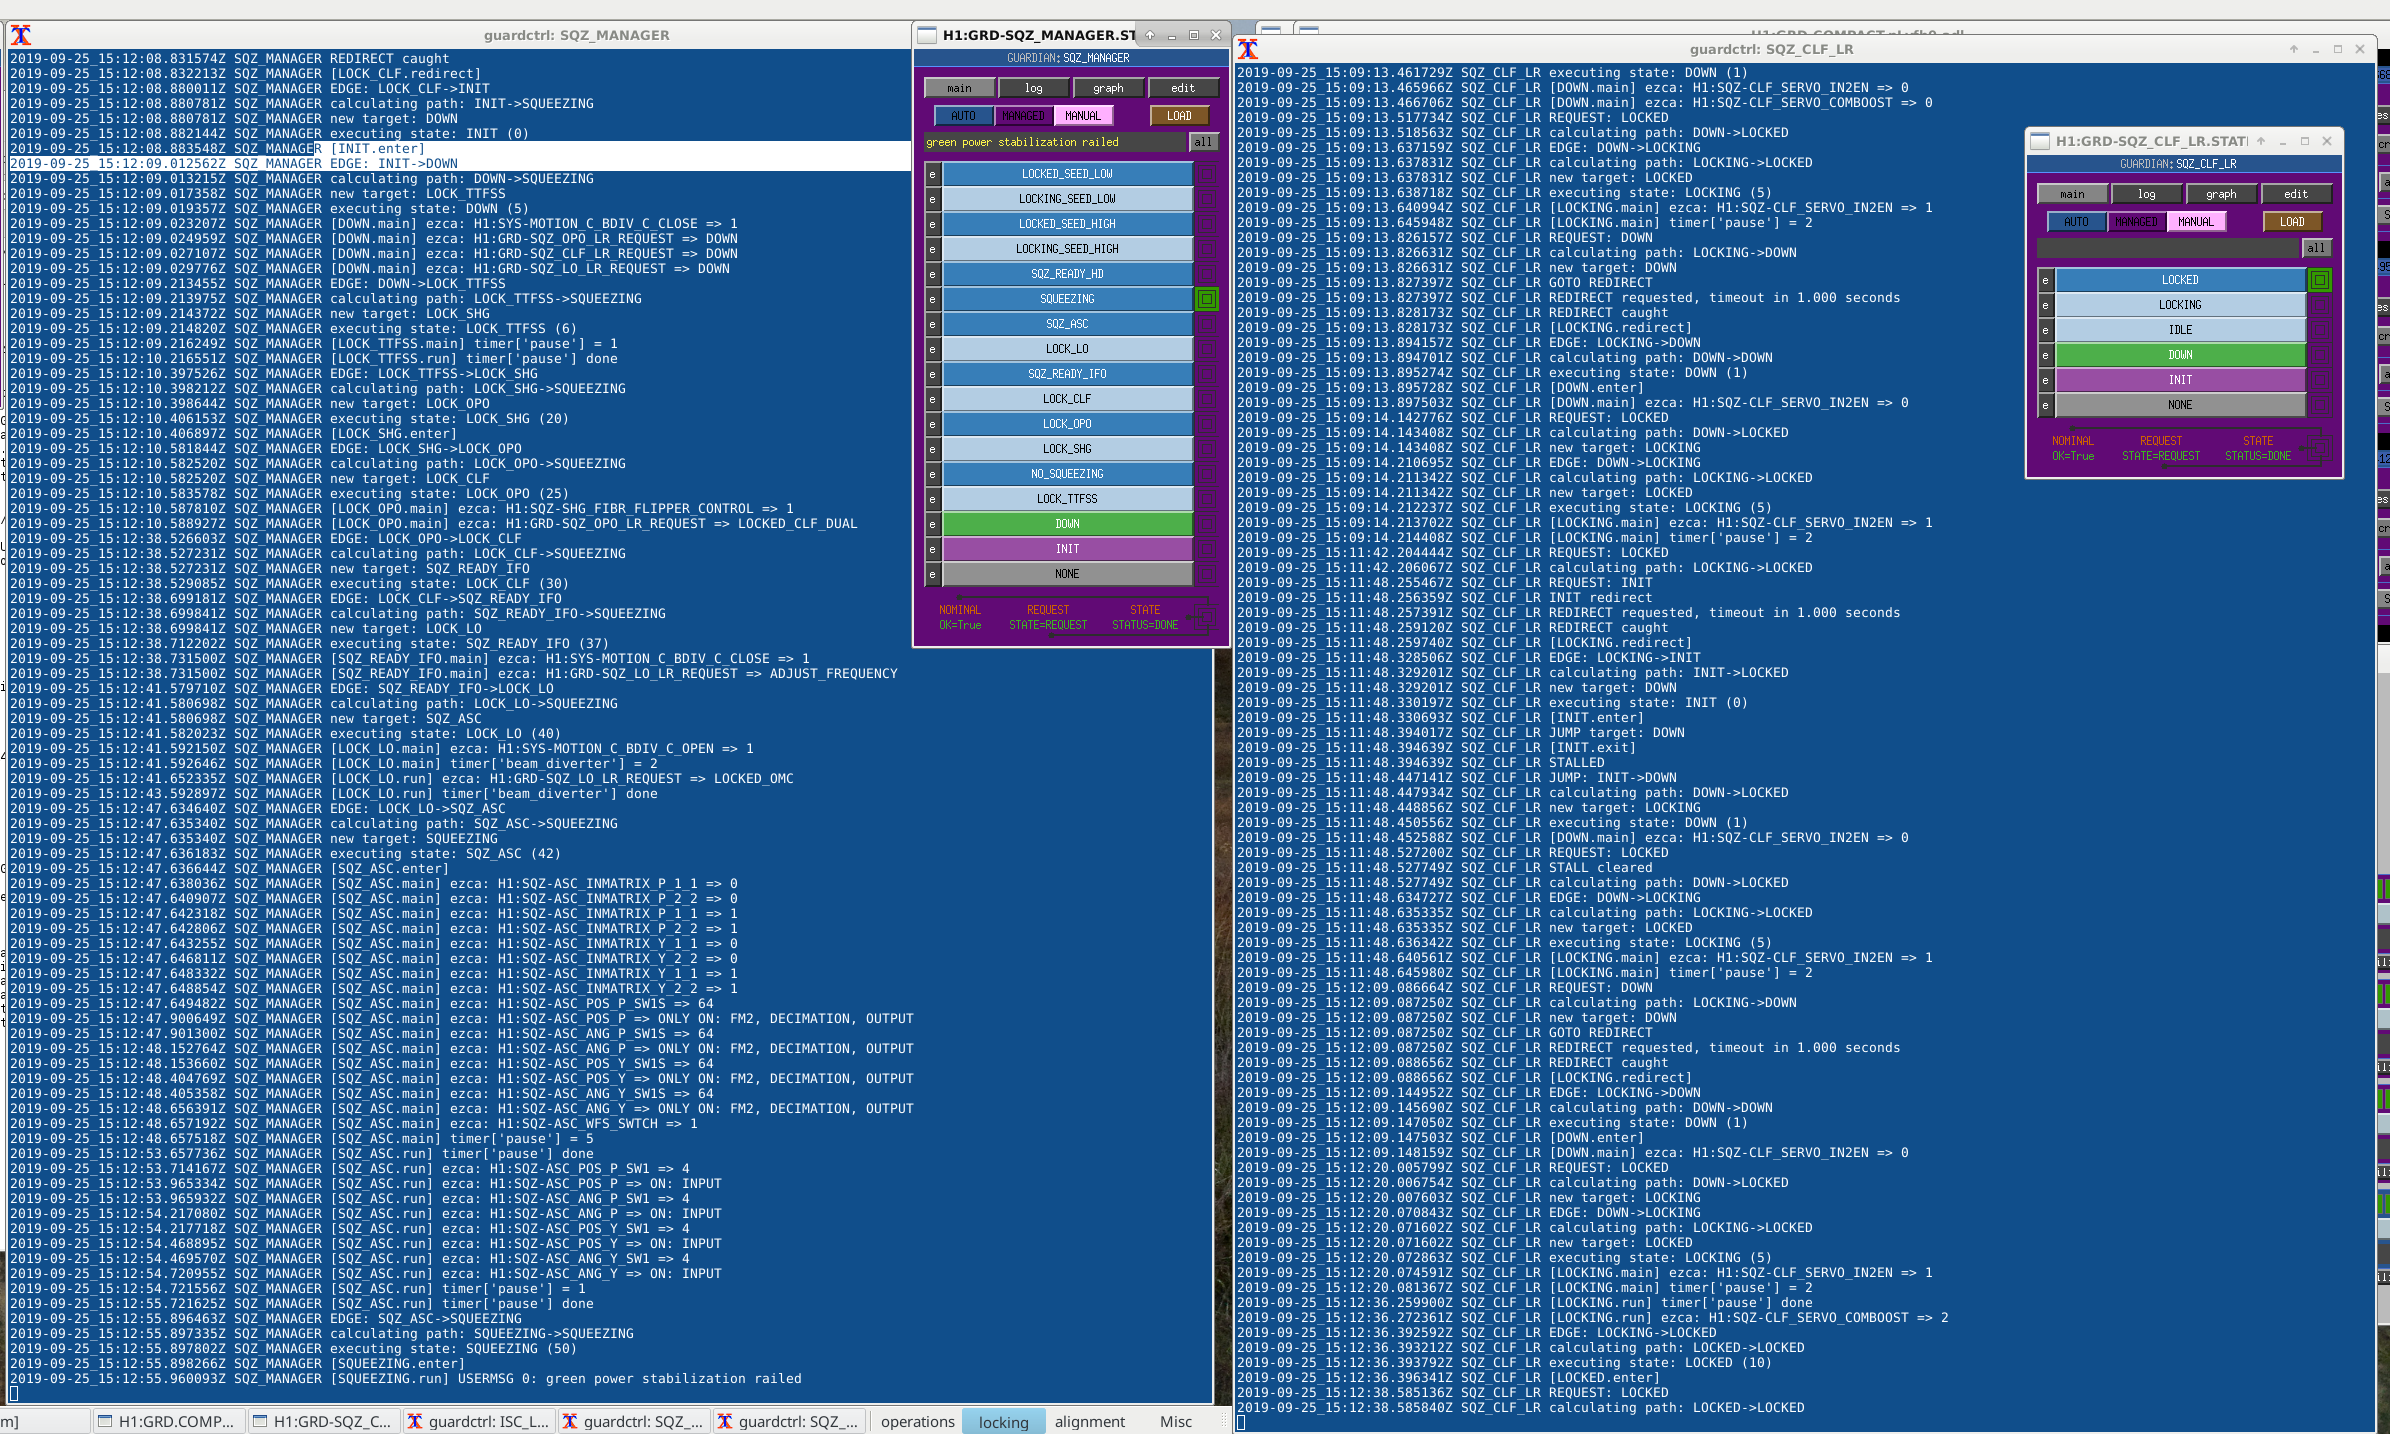Click the 'green power stabilization railed' message field
The height and width of the screenshot is (1434, 2390).
coord(1054,142)
